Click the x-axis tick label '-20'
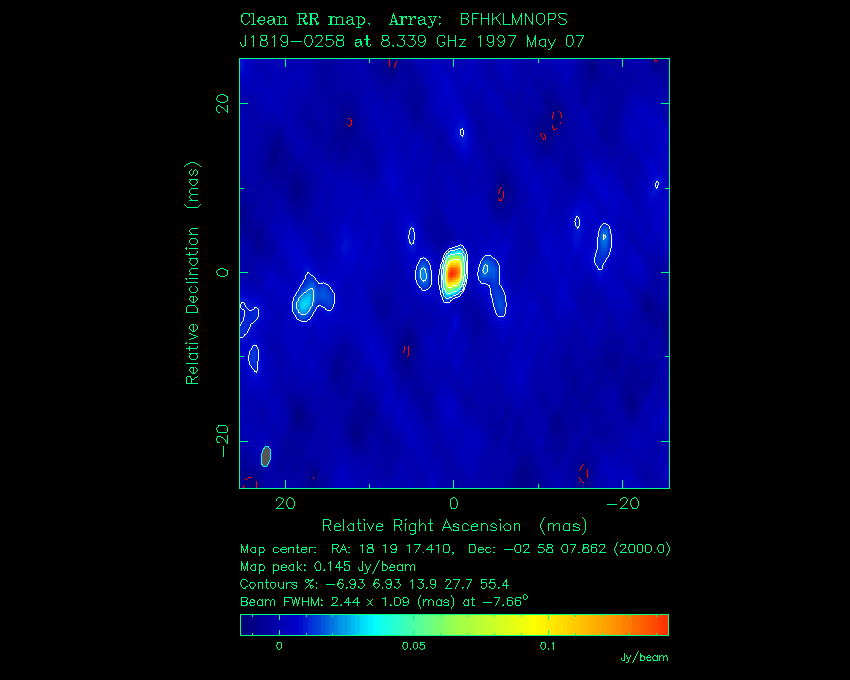This screenshot has height=680, width=850. (x=622, y=504)
